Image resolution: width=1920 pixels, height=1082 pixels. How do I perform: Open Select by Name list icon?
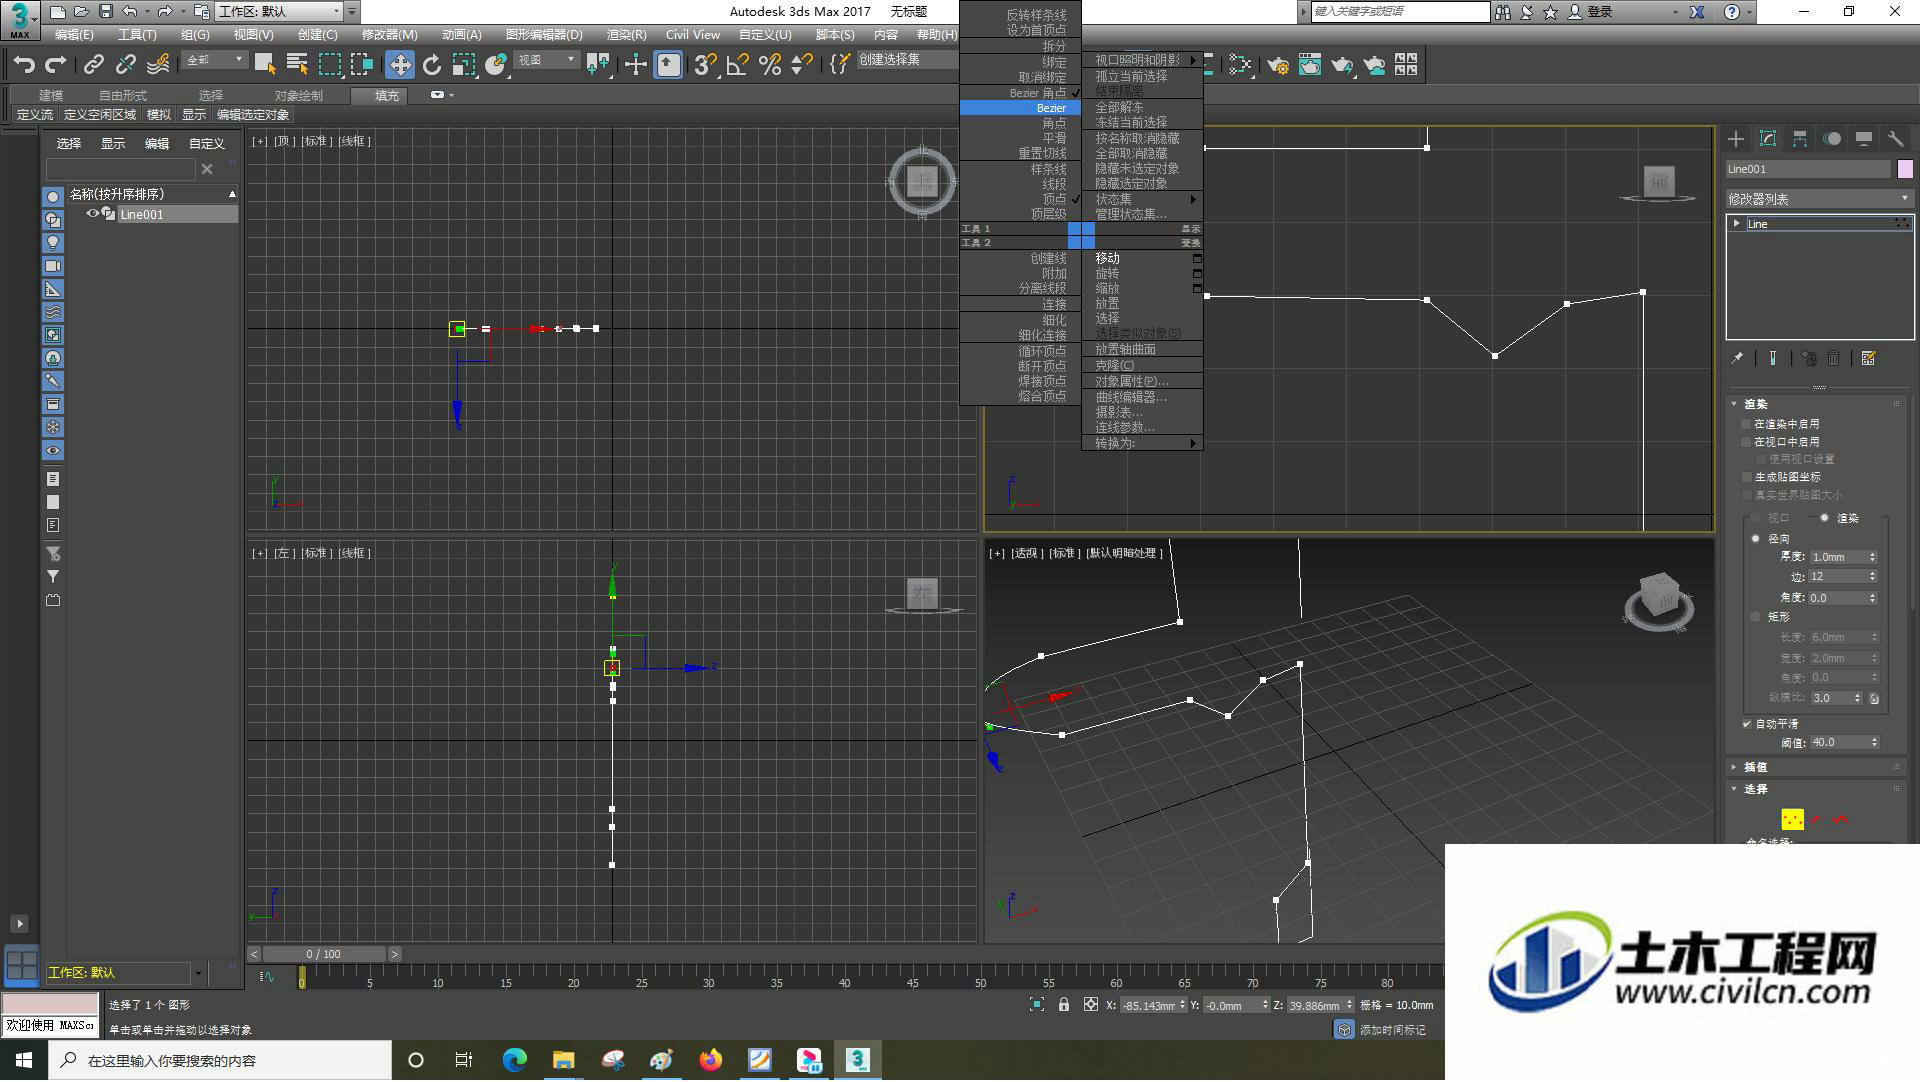(x=297, y=65)
